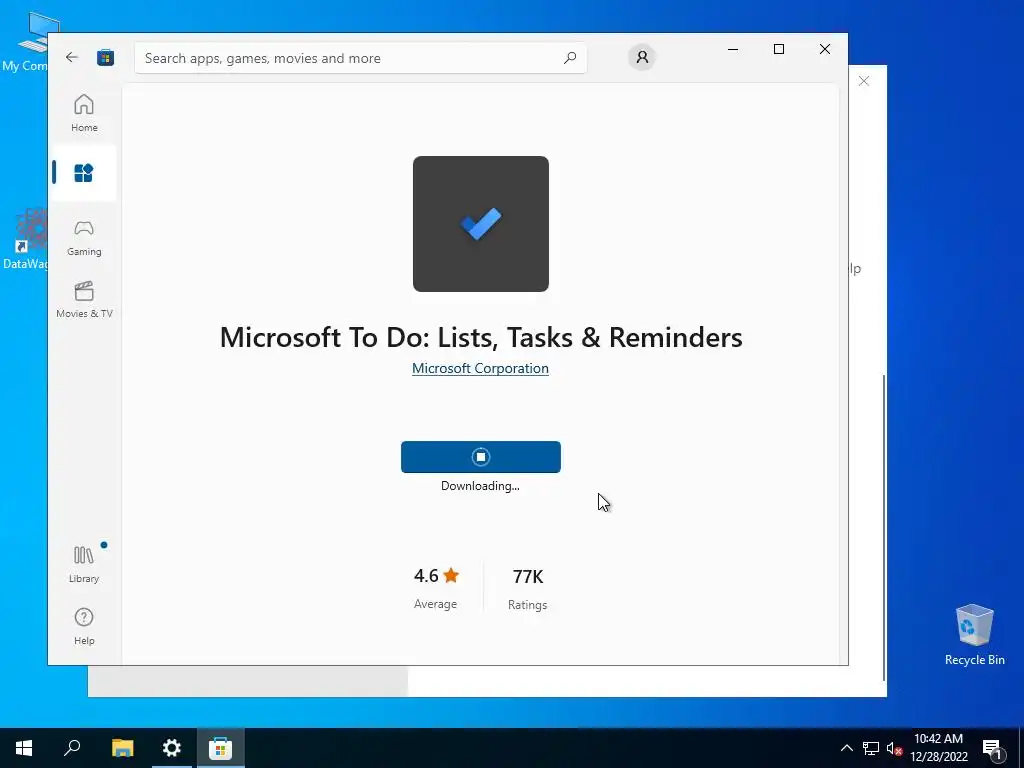Viewport: 1024px width, 768px height.
Task: Open the Movies & TV section
Action: 84,300
